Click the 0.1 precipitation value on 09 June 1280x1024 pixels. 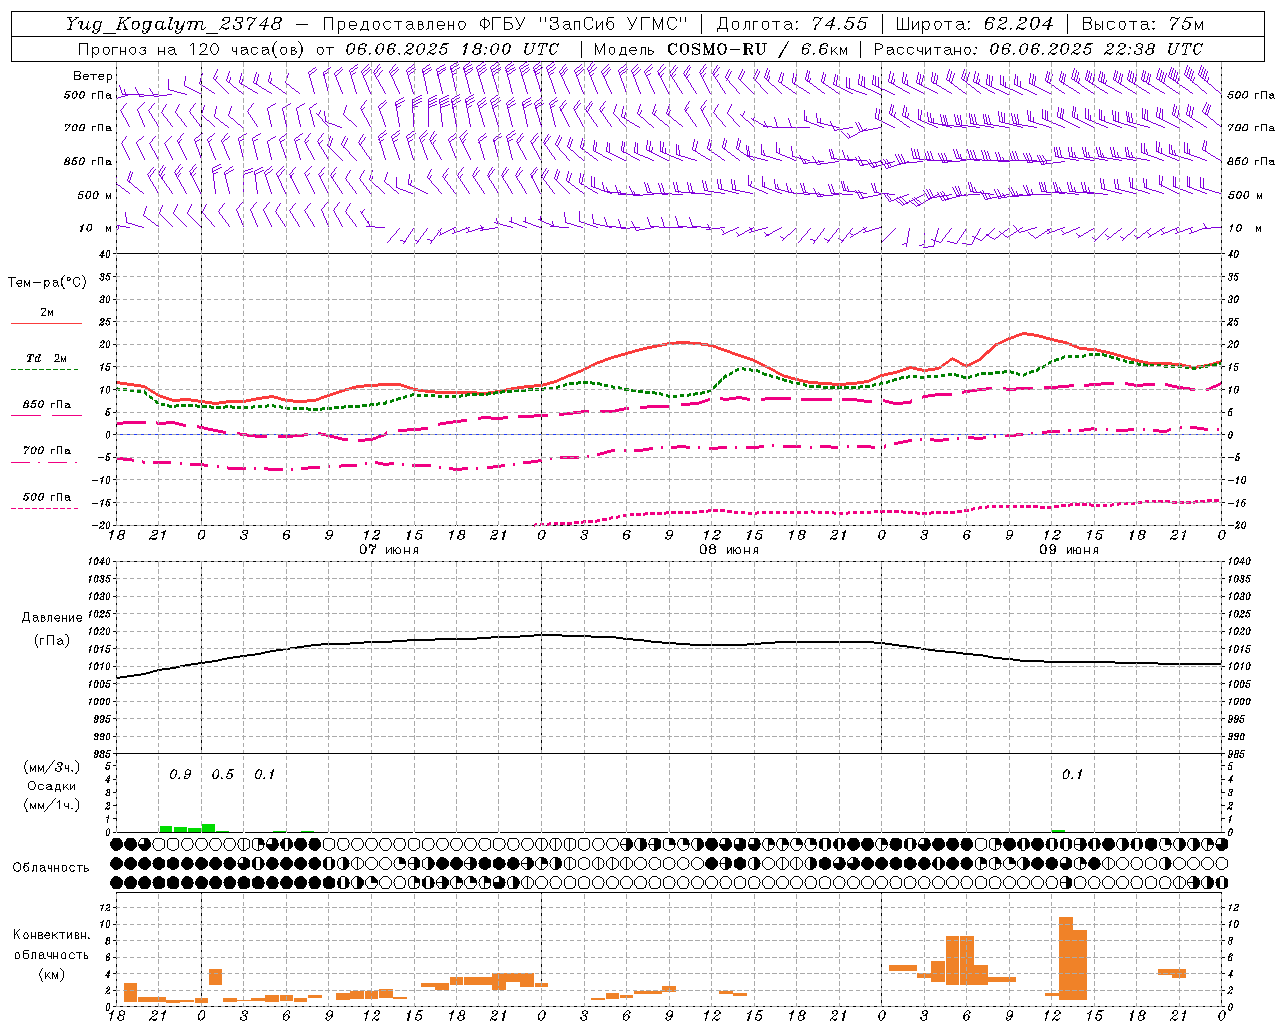1072,775
